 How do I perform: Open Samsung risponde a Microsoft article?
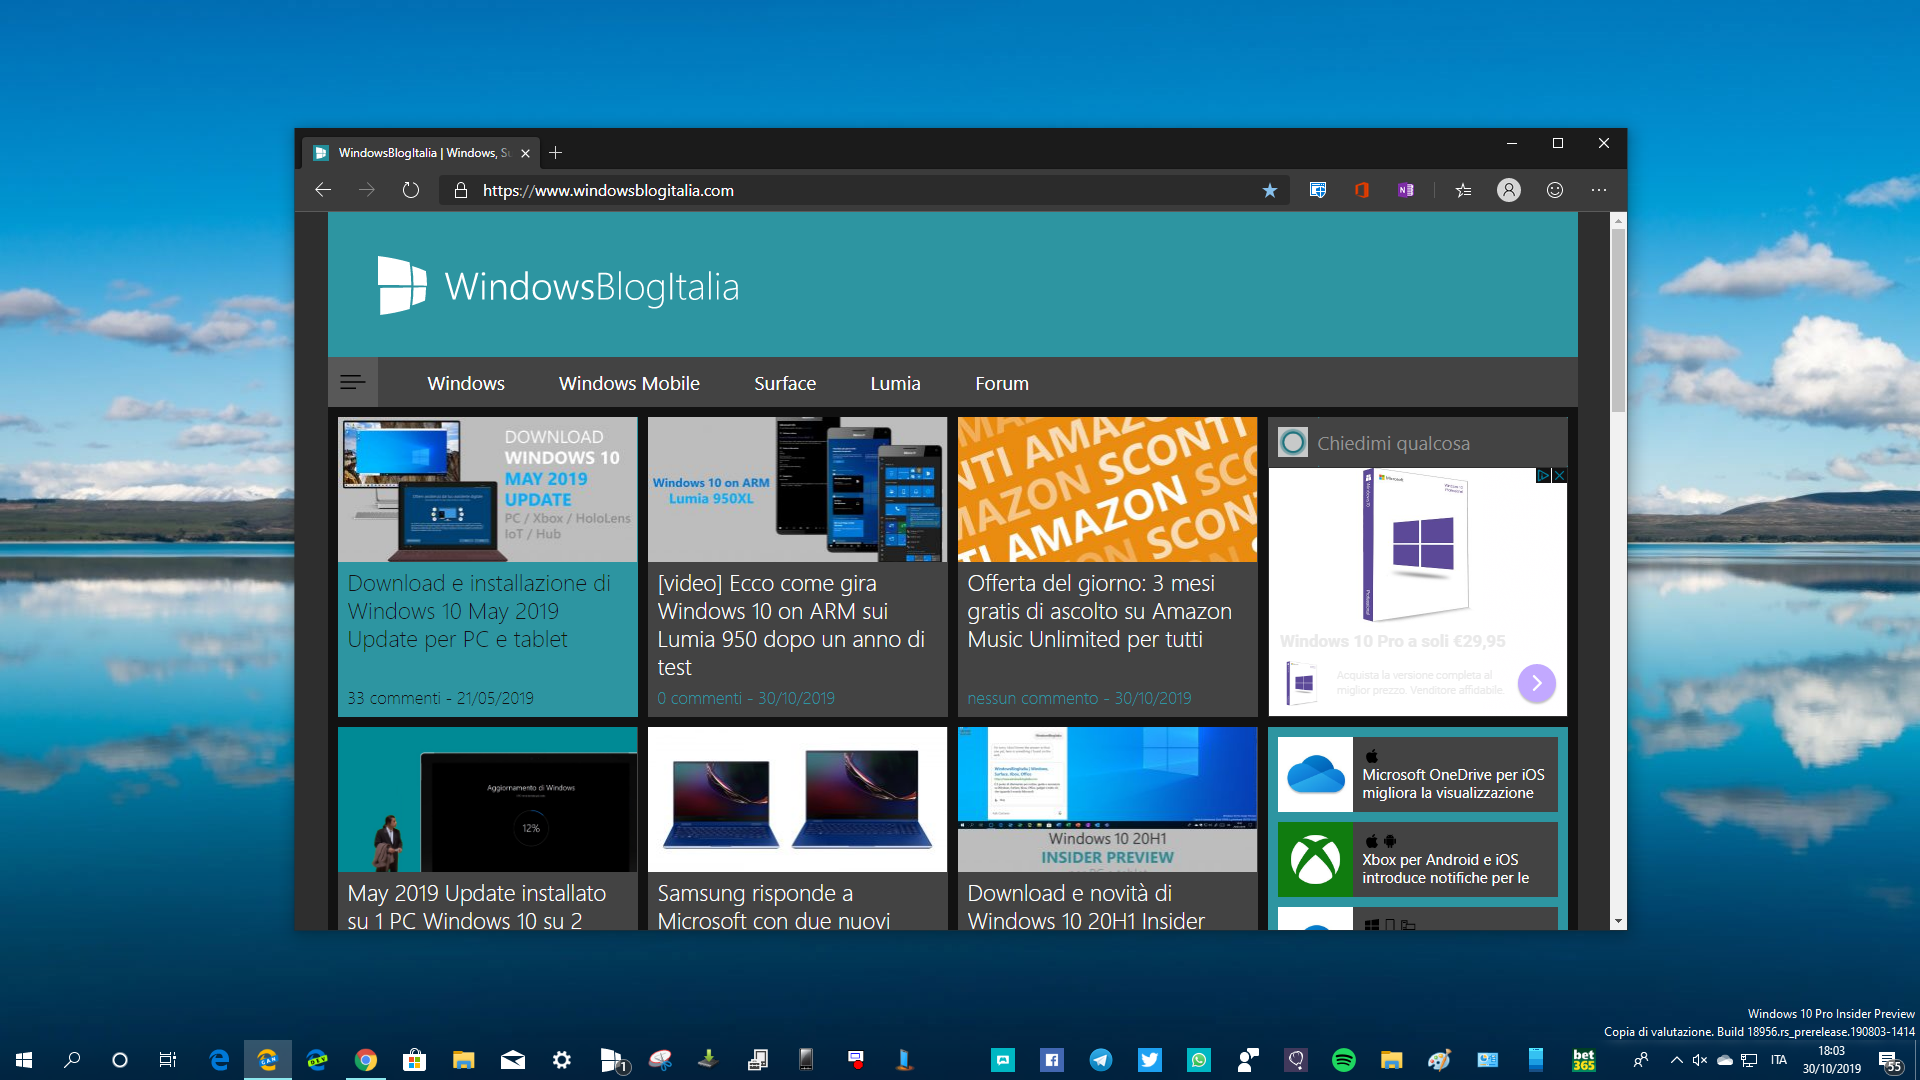[773, 907]
